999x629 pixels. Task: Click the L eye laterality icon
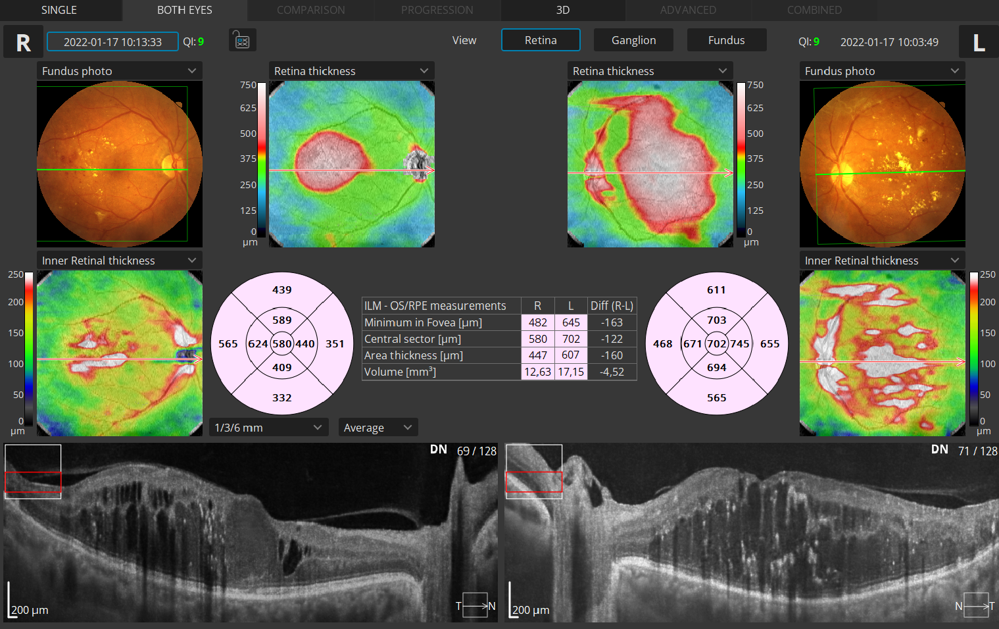pos(977,42)
